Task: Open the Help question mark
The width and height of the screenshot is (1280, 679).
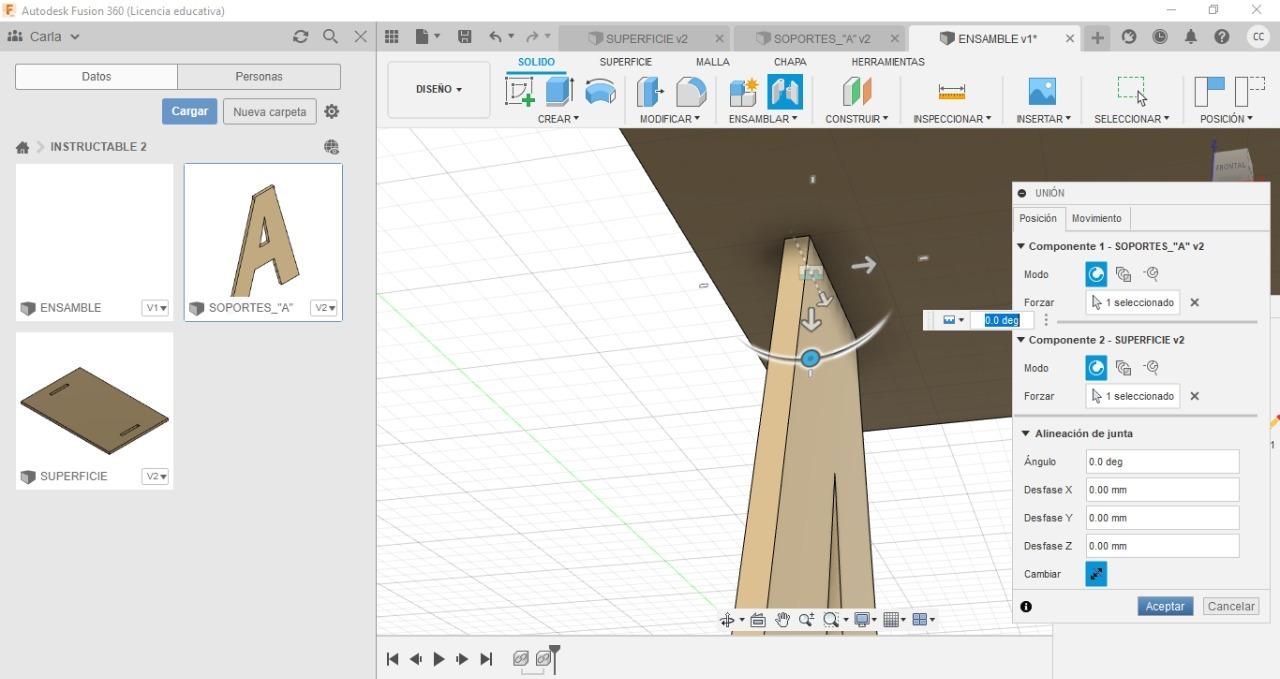Action: pyautogui.click(x=1222, y=36)
